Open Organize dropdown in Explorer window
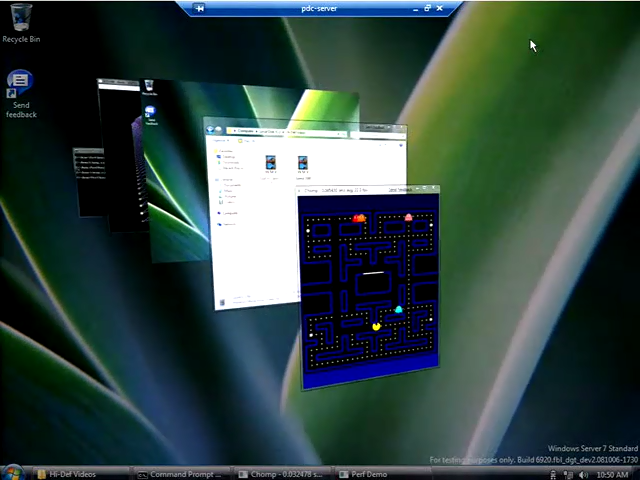Image resolution: width=640 pixels, height=480 pixels. click(222, 140)
